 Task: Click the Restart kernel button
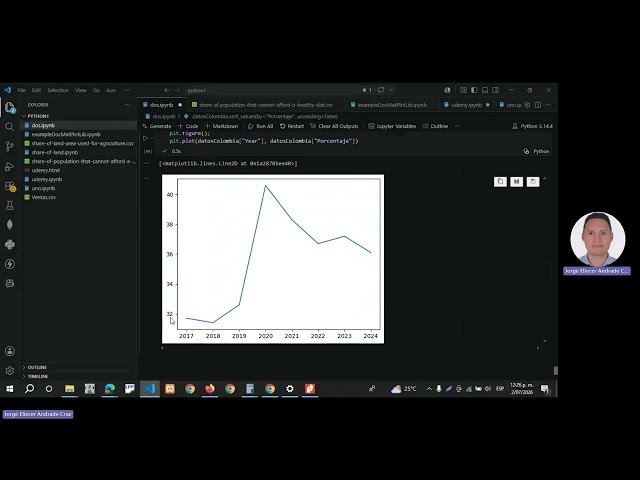pos(292,126)
